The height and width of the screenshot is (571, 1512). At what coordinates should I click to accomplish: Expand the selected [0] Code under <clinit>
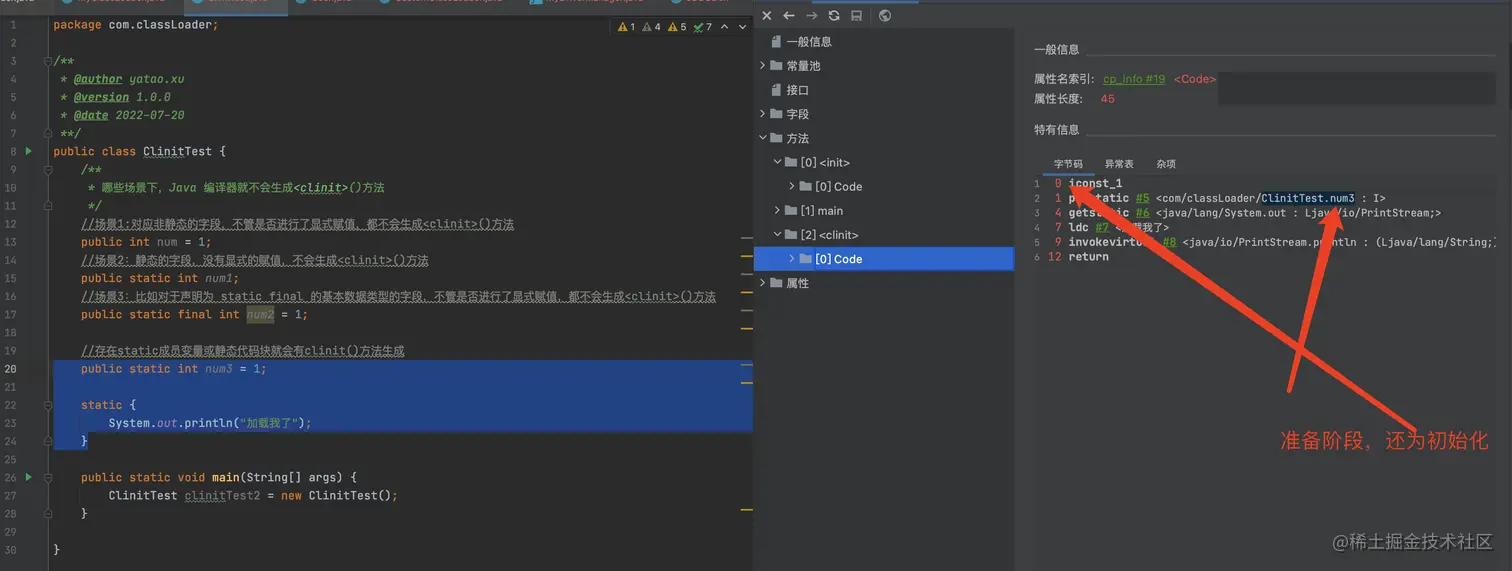coord(792,259)
